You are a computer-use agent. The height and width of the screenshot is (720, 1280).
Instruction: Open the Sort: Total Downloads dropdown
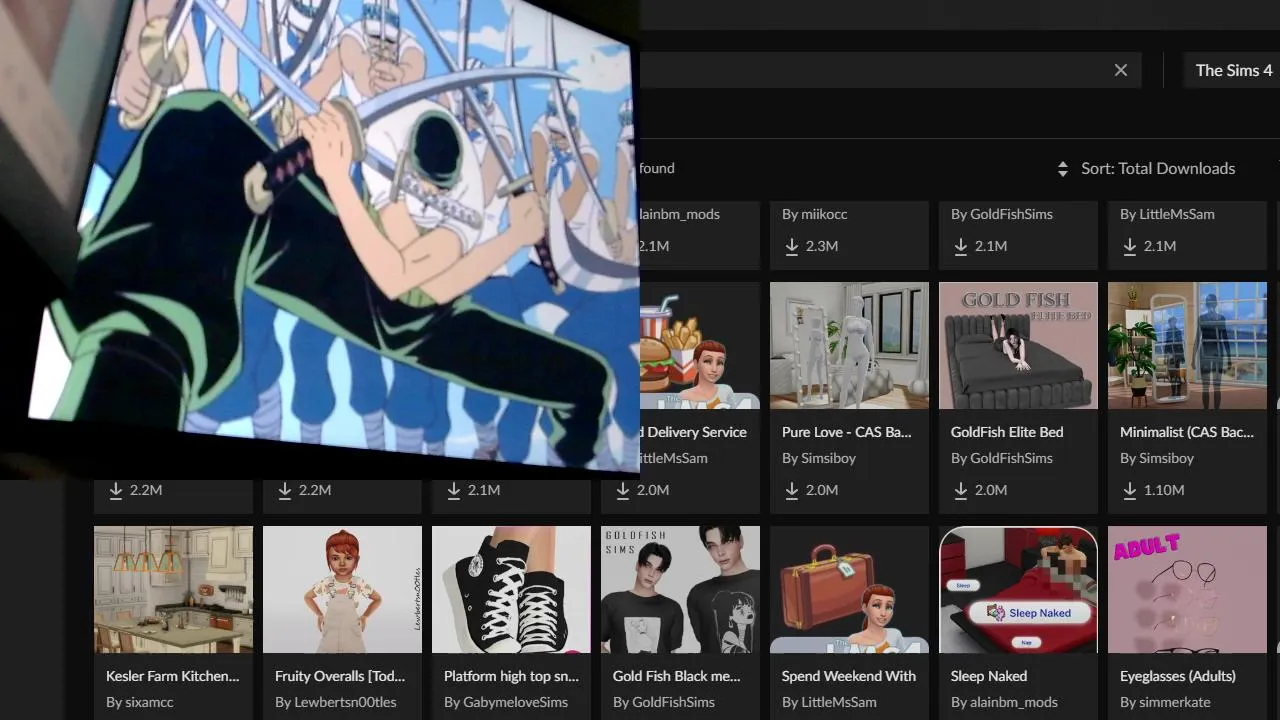coord(1146,169)
